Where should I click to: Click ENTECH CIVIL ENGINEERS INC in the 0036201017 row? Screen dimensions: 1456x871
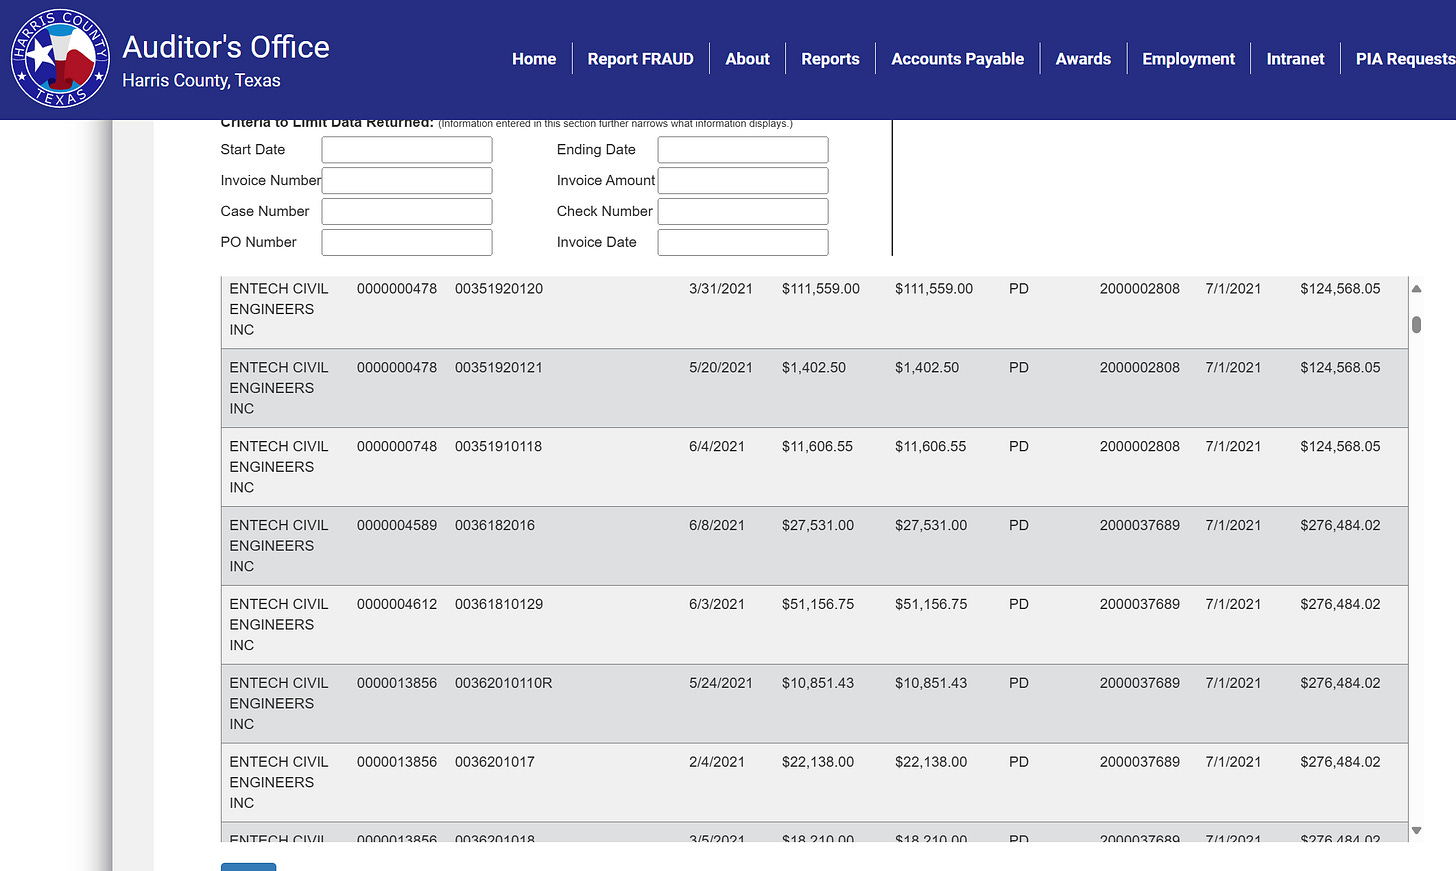[x=279, y=783]
